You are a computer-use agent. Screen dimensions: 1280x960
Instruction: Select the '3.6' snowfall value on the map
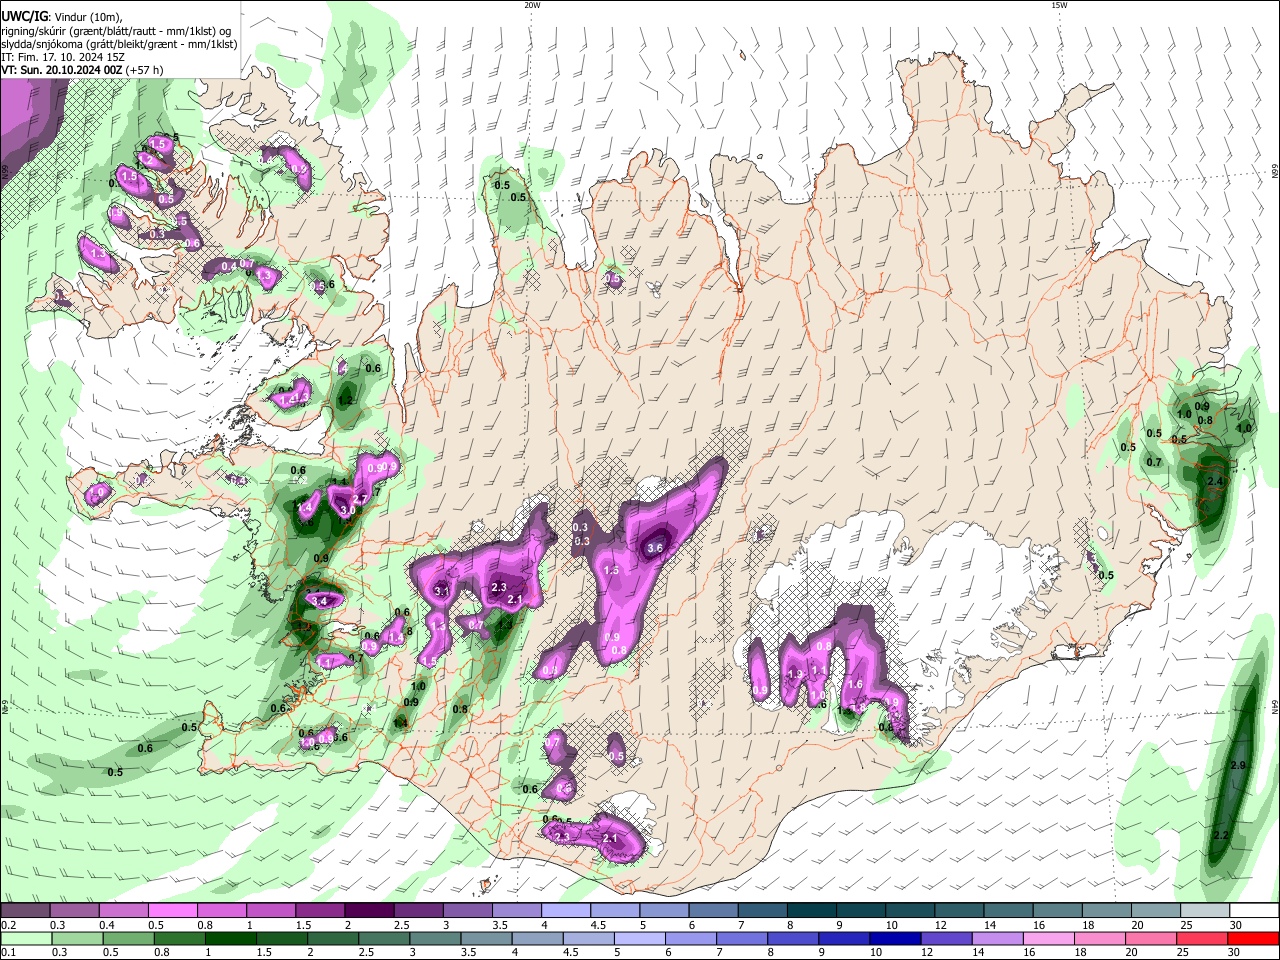[656, 548]
